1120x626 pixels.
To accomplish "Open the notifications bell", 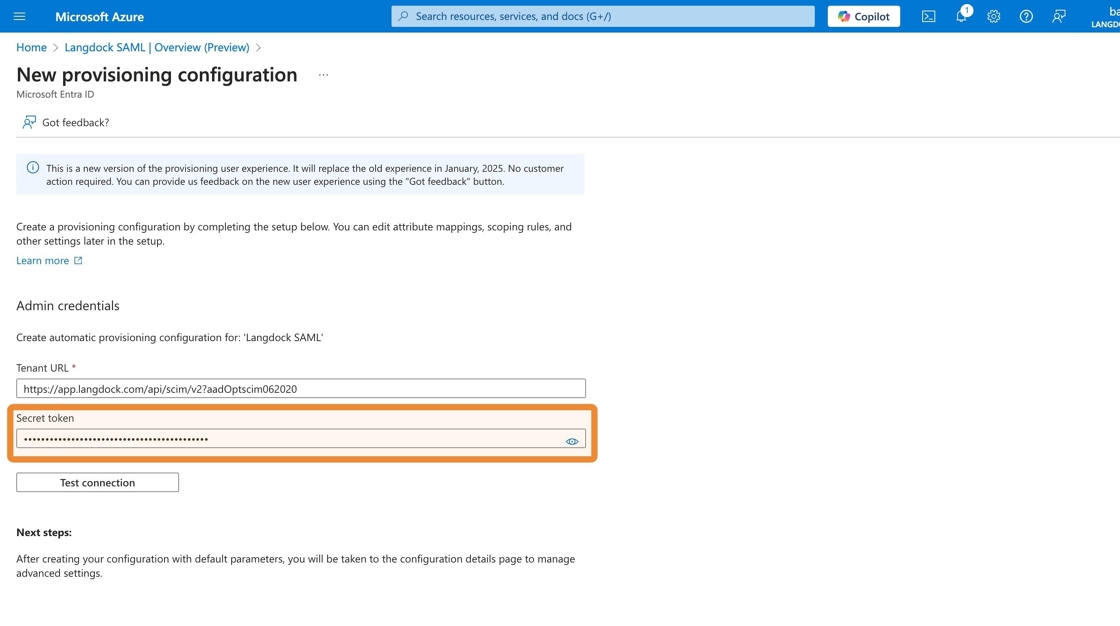I will (961, 16).
